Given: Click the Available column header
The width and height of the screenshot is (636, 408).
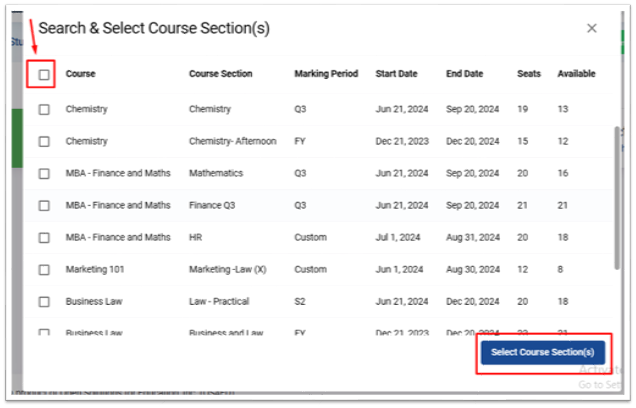Looking at the screenshot, I should pyautogui.click(x=576, y=74).
